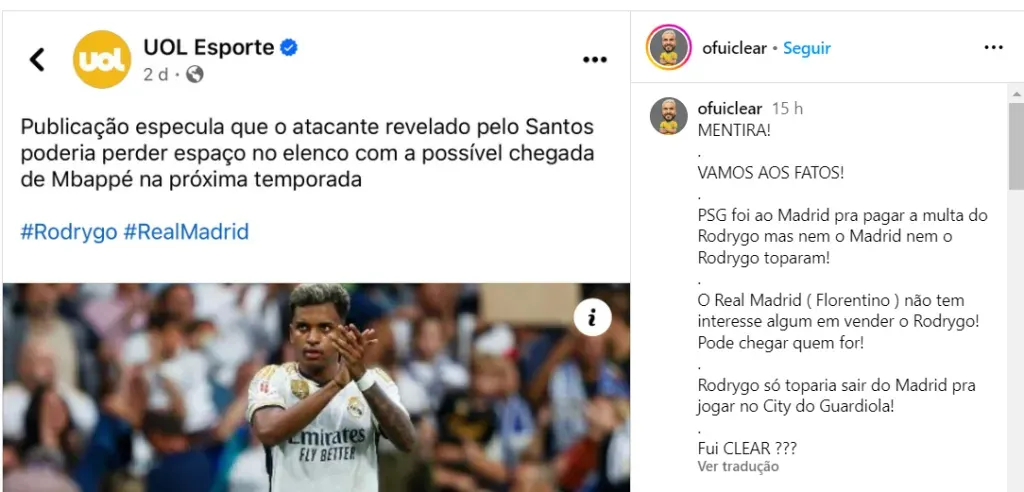Click the 2 d post timestamp

pyautogui.click(x=155, y=74)
